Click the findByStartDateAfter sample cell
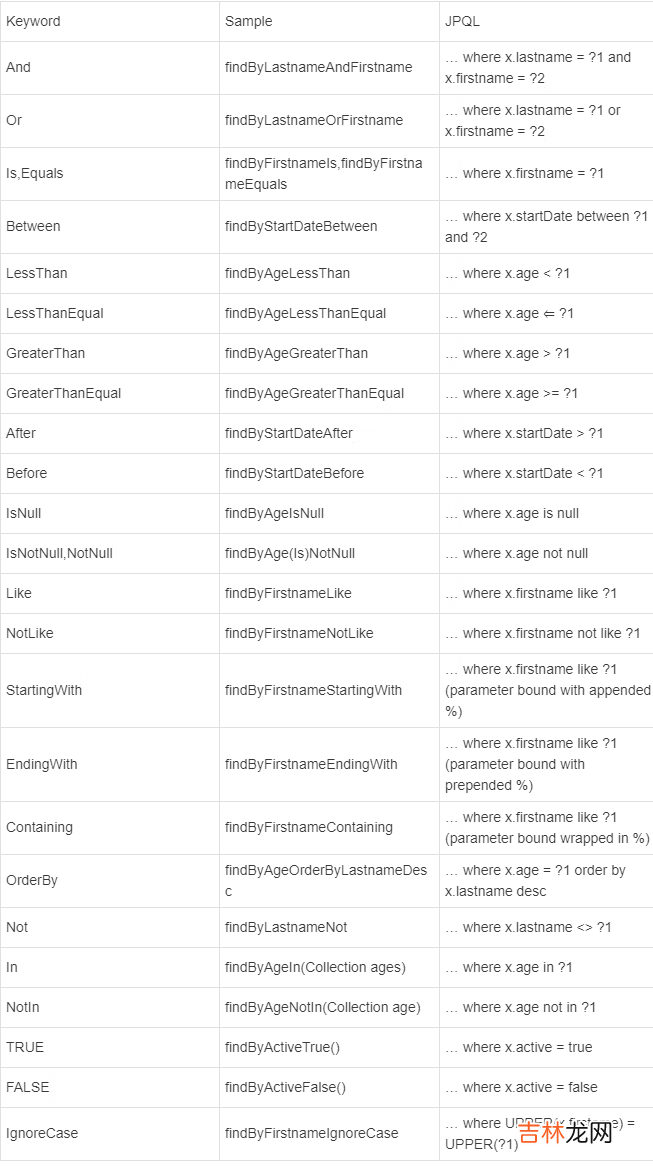Screen dimensions: 653x1168 point(288,433)
